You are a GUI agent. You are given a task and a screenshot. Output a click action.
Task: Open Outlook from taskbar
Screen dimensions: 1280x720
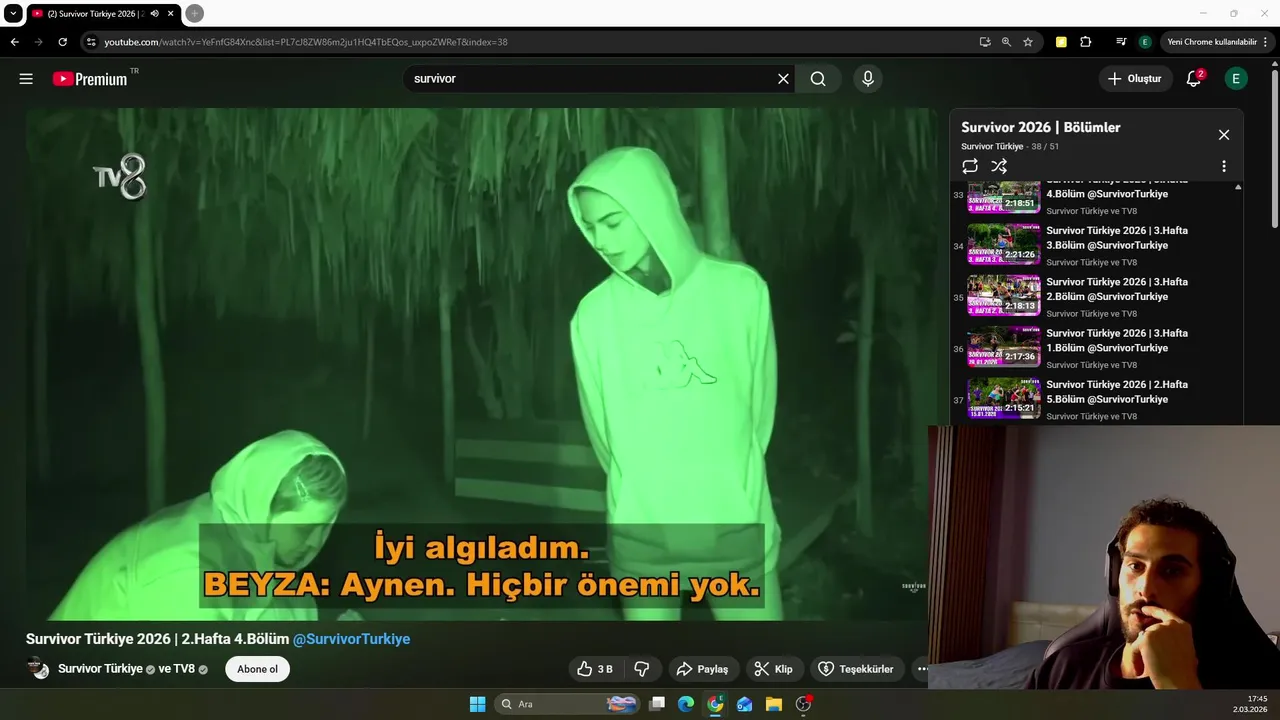744,704
